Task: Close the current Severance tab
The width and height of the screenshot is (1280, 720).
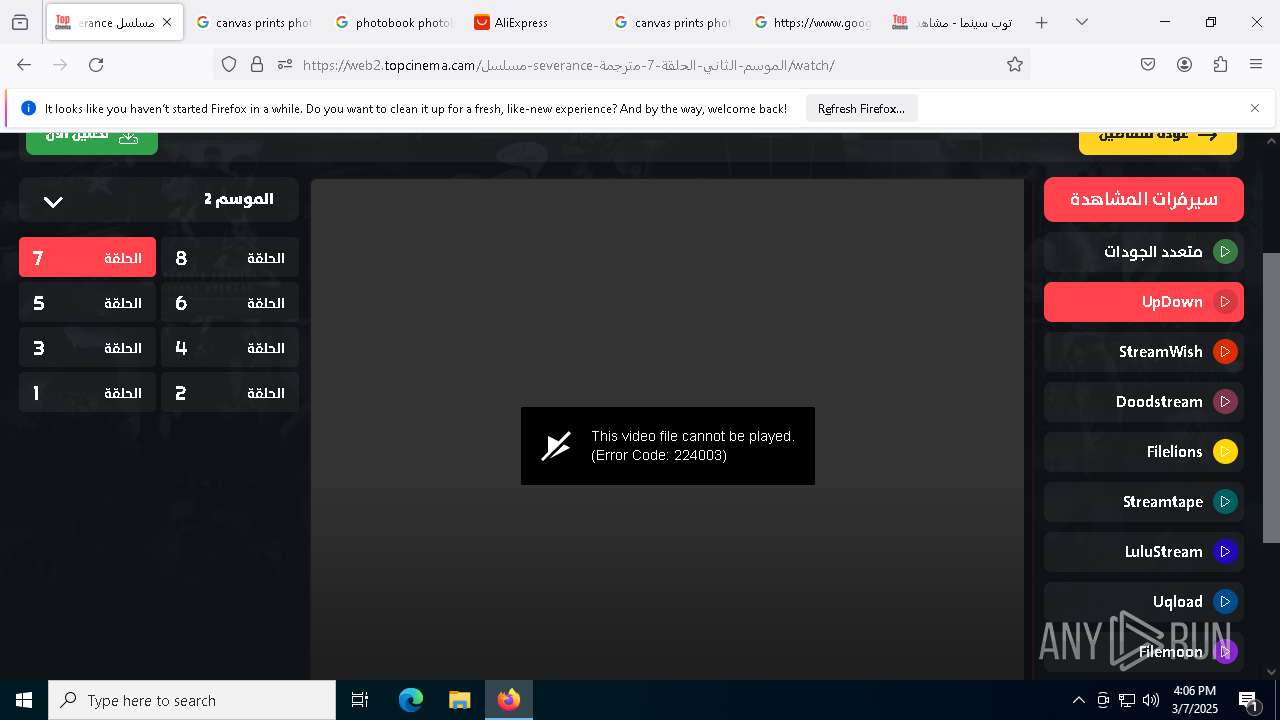Action: (x=167, y=22)
